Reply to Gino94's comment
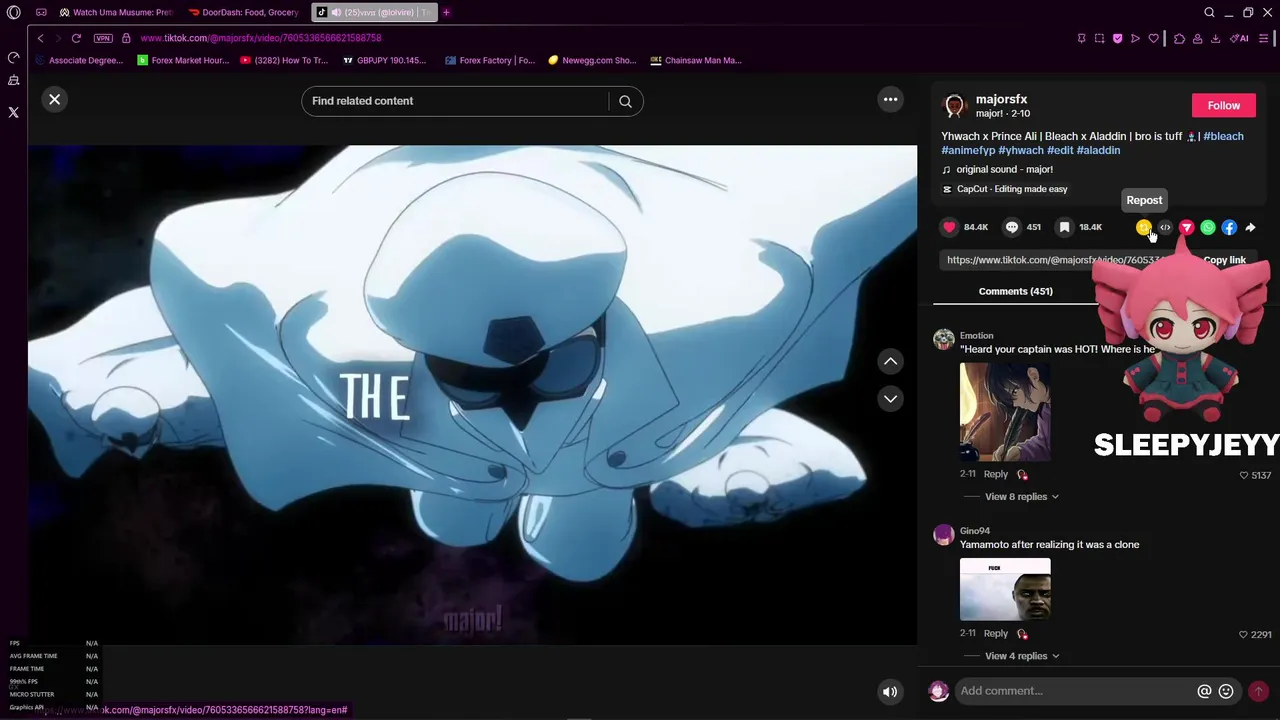This screenshot has width=1280, height=720. [x=995, y=633]
